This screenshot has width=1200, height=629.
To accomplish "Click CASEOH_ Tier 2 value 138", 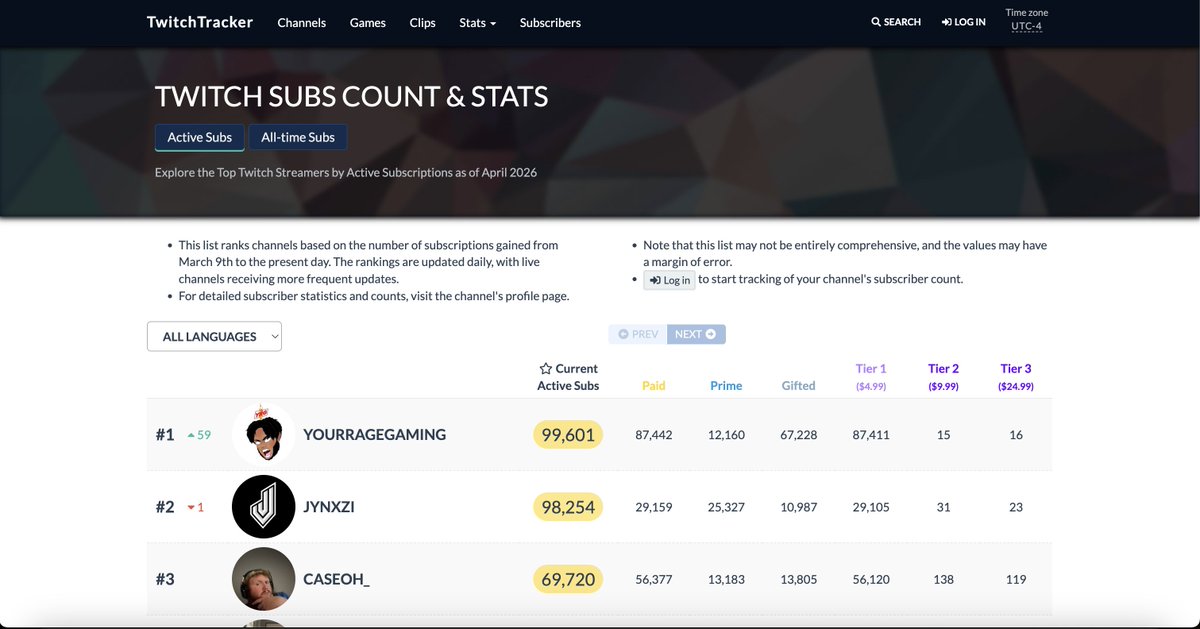I will [944, 579].
